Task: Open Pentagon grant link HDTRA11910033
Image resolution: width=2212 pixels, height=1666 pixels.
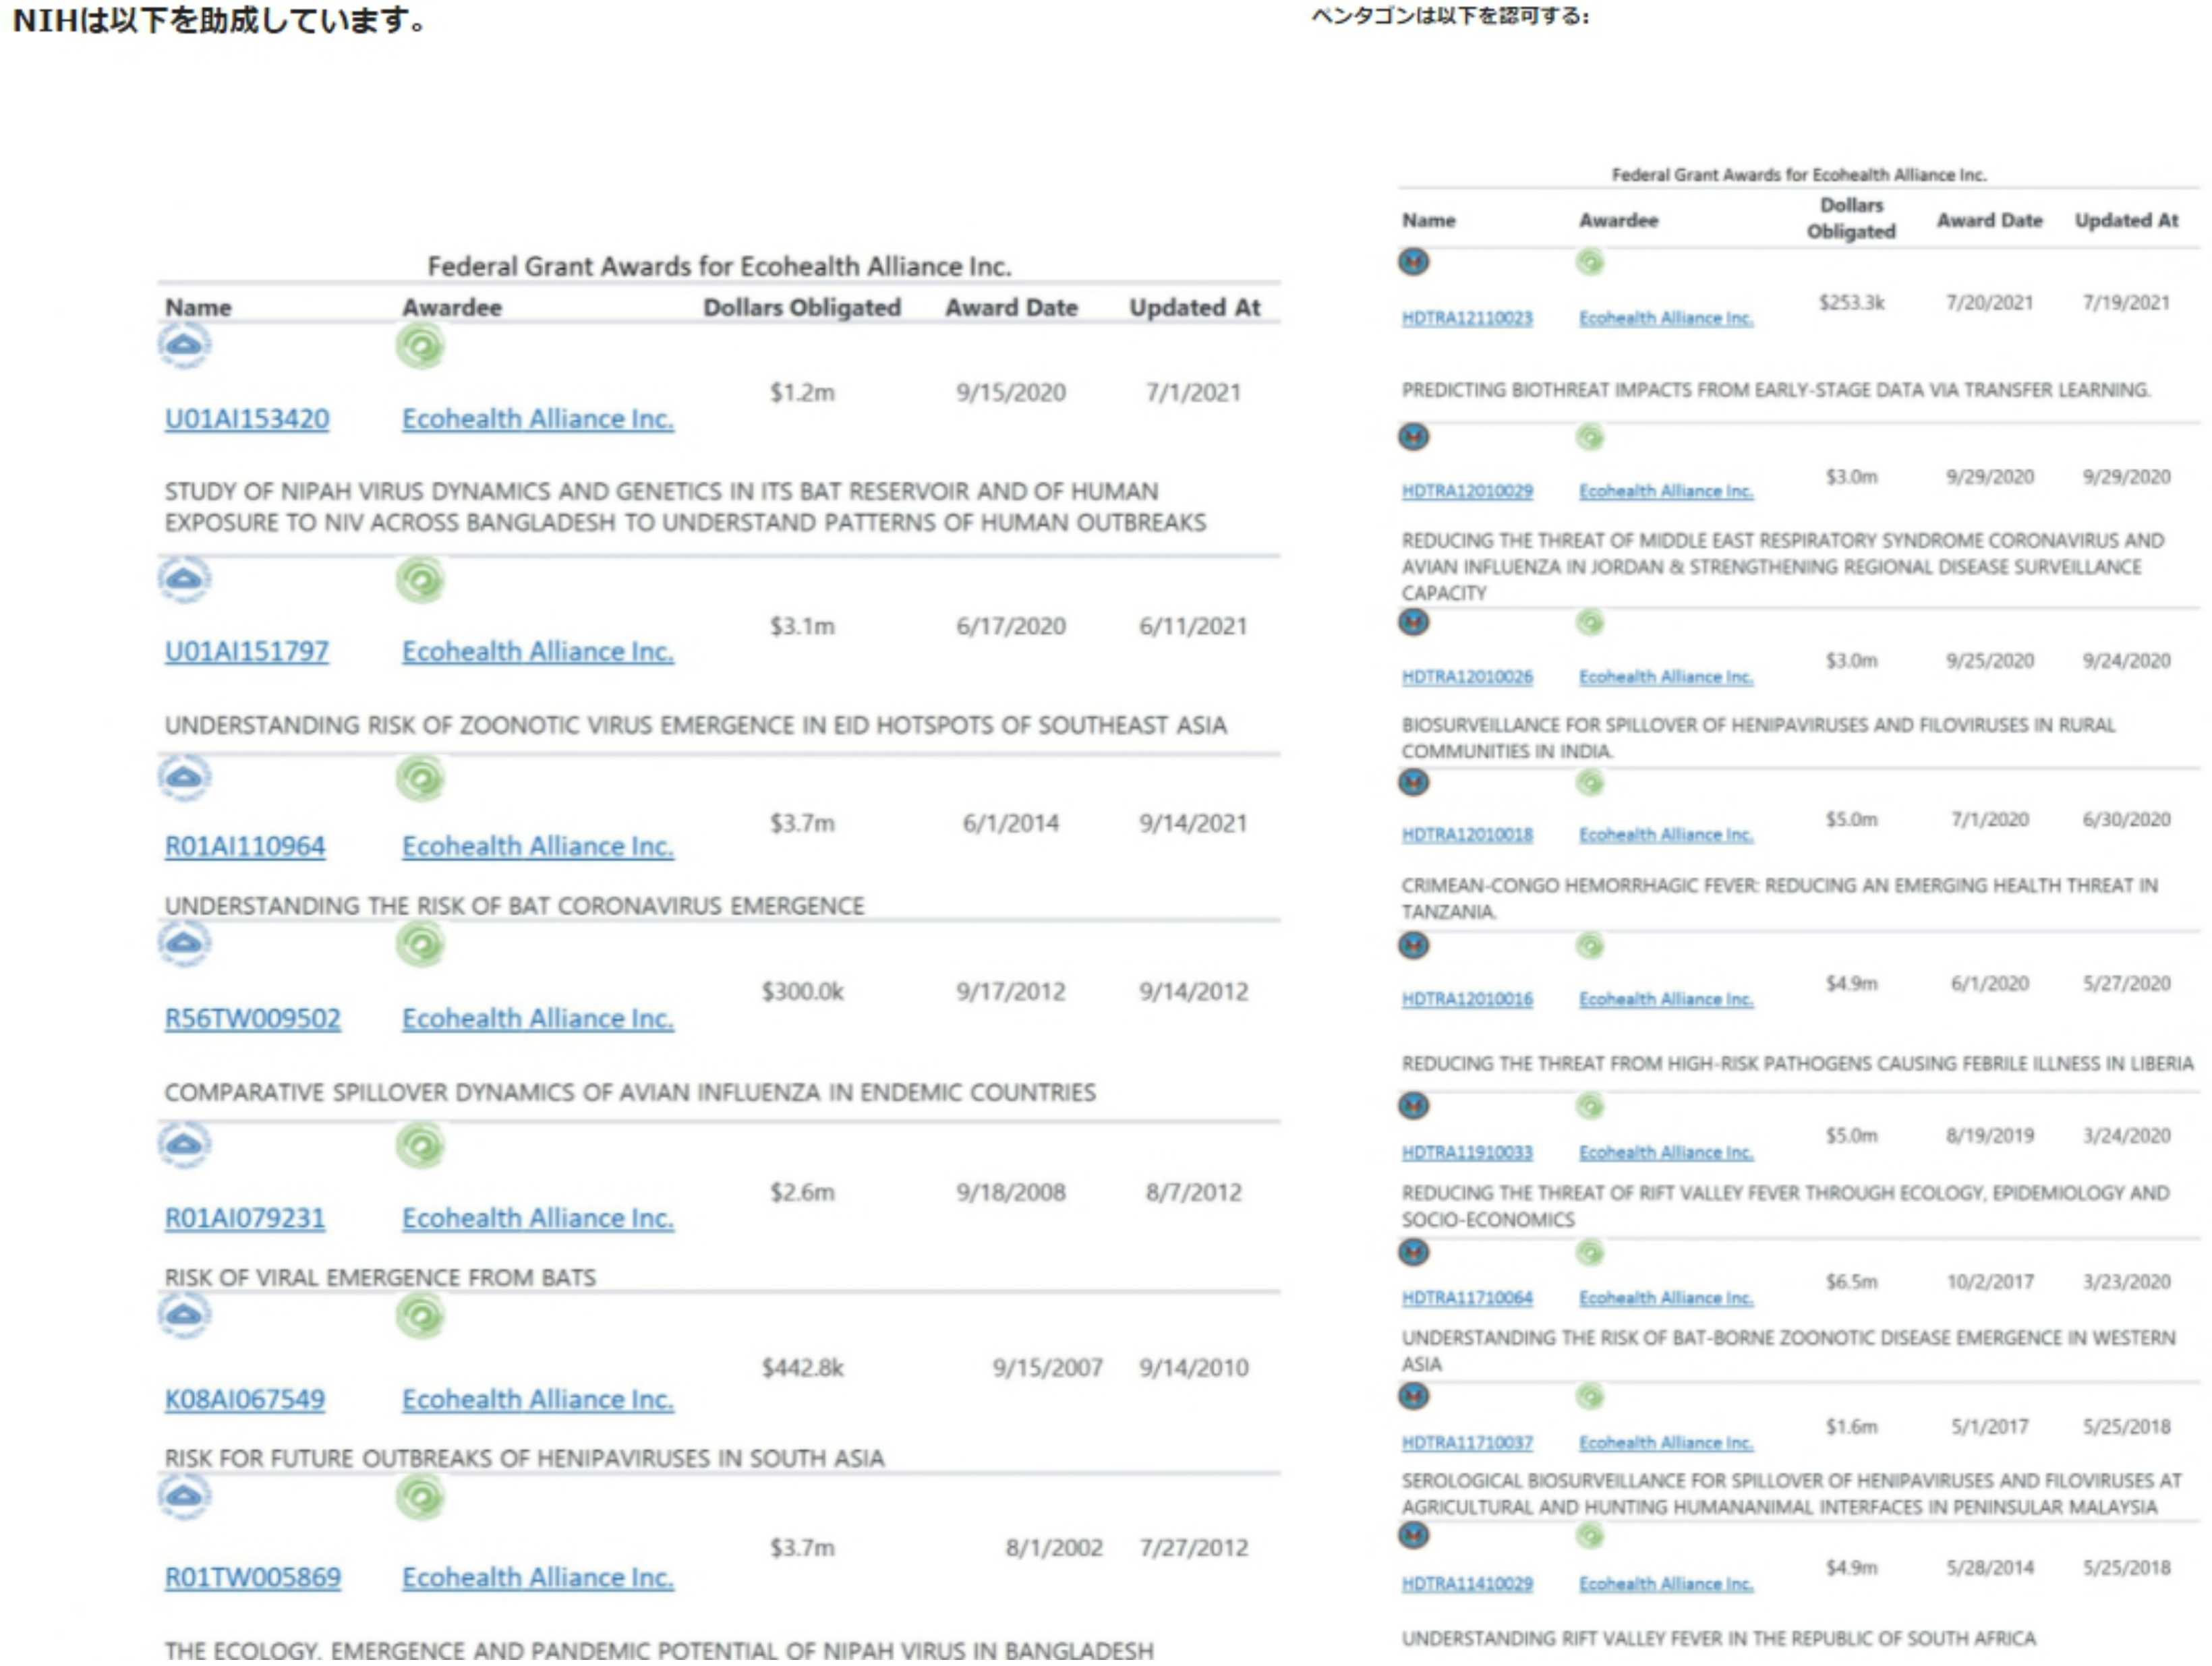Action: [1467, 1154]
